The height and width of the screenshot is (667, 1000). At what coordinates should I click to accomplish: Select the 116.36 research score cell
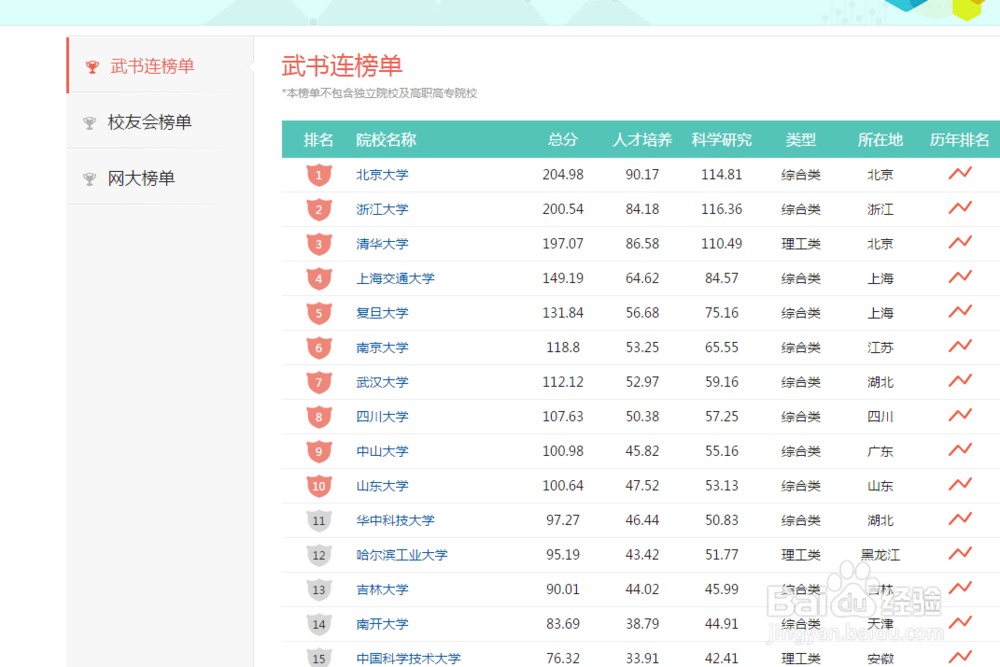722,209
